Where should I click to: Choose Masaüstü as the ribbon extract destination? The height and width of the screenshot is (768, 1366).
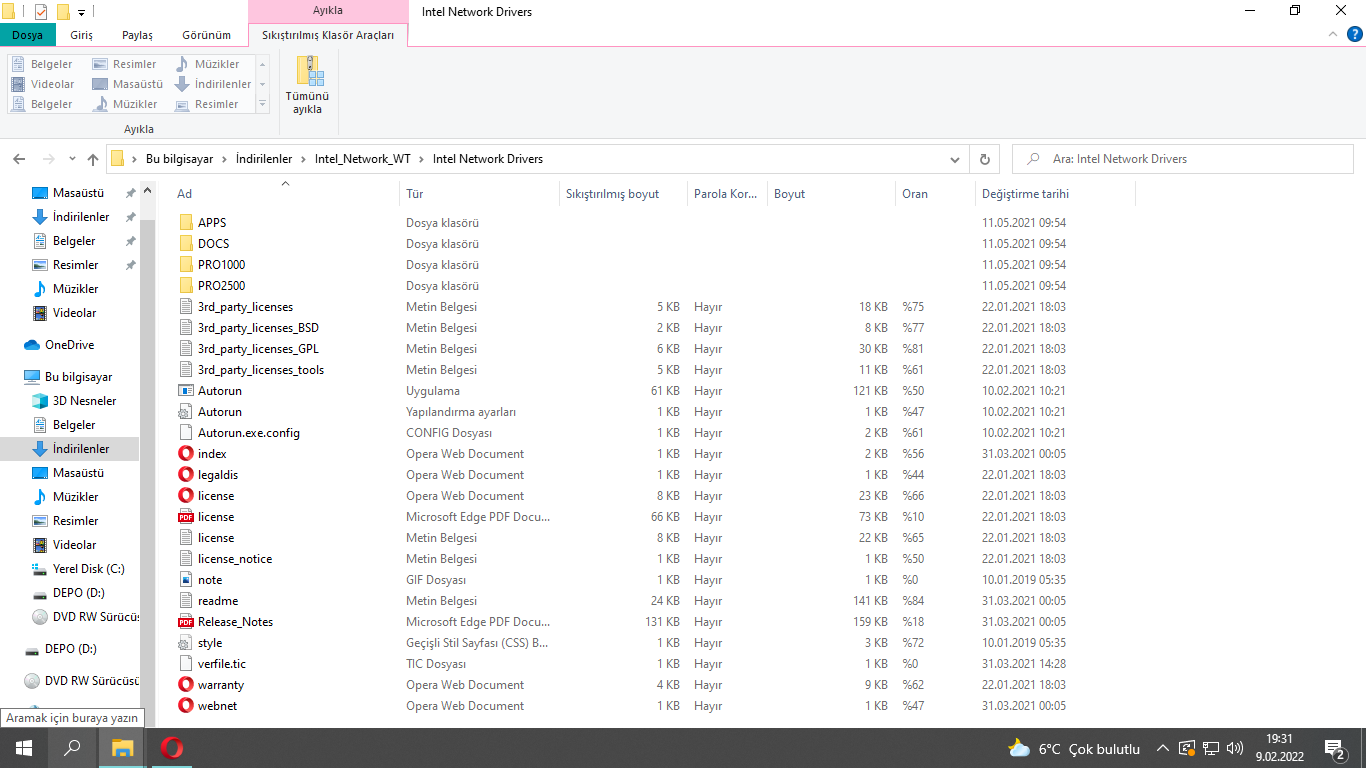point(128,84)
